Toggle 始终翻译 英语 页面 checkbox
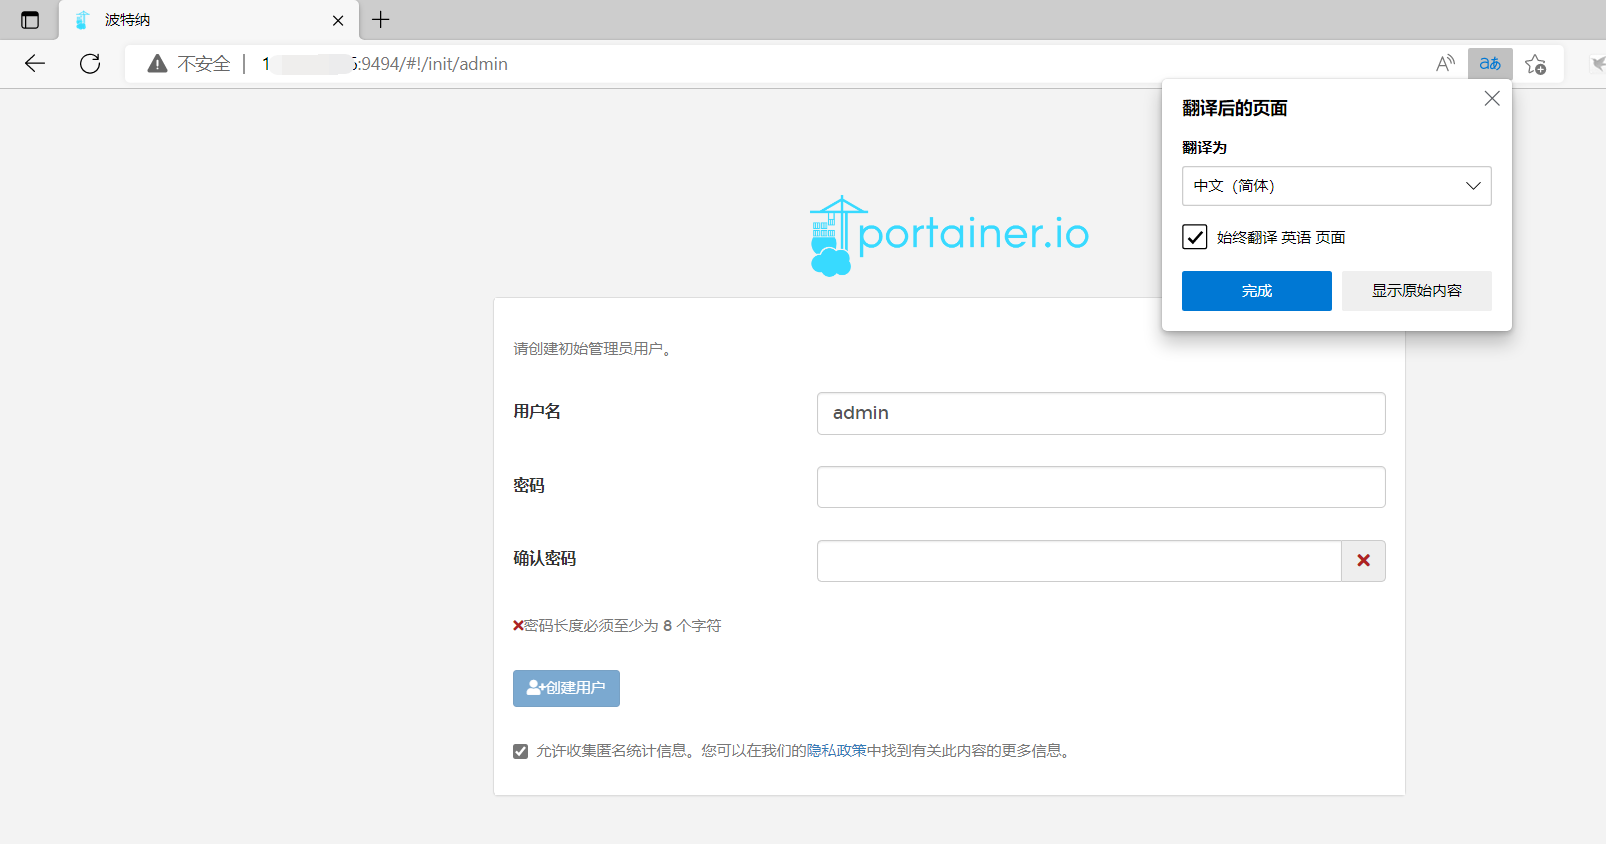The width and height of the screenshot is (1606, 844). pos(1195,237)
